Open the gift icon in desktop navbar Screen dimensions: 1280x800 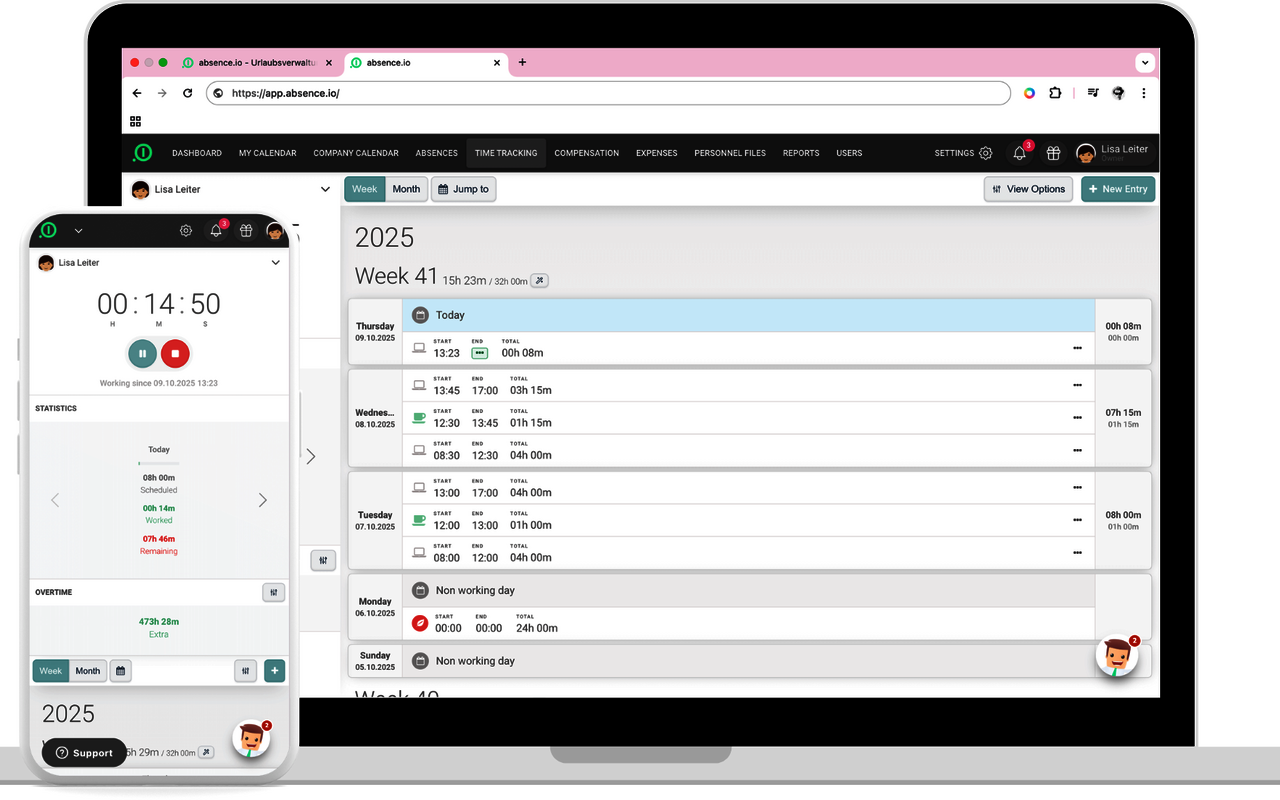point(1053,153)
